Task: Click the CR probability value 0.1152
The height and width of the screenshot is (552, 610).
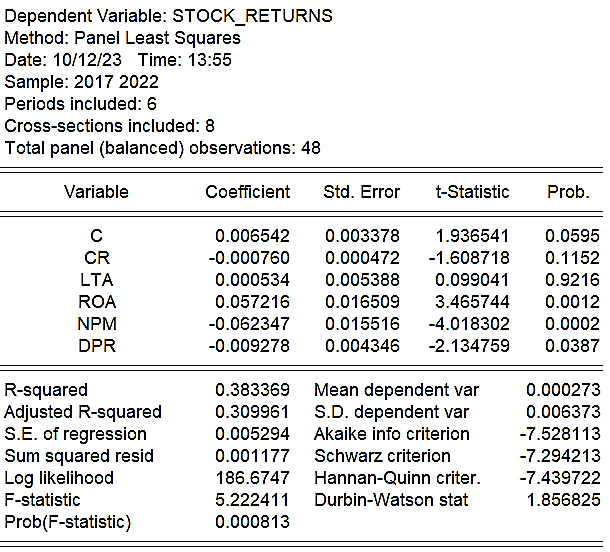Action: (x=572, y=258)
